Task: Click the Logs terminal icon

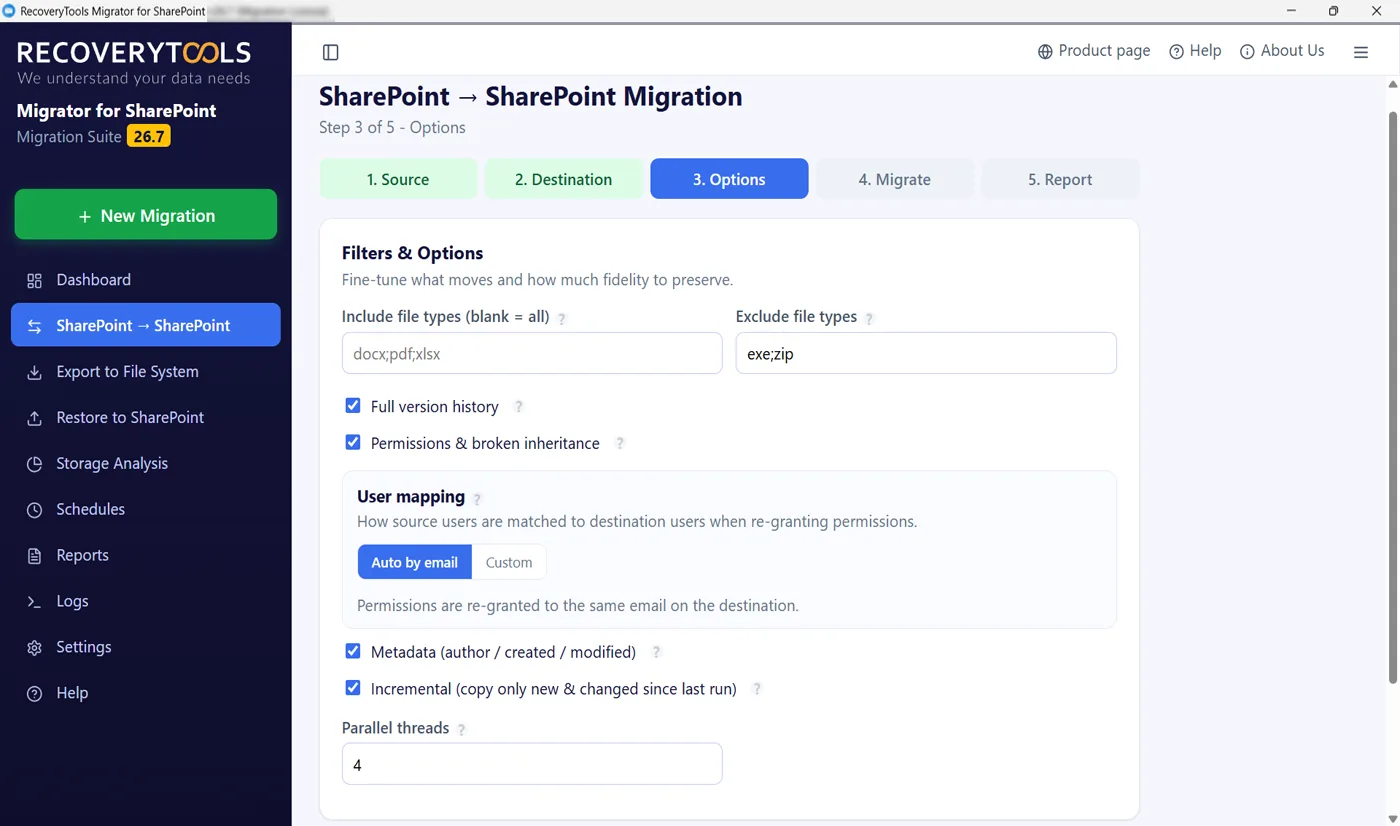Action: (34, 602)
